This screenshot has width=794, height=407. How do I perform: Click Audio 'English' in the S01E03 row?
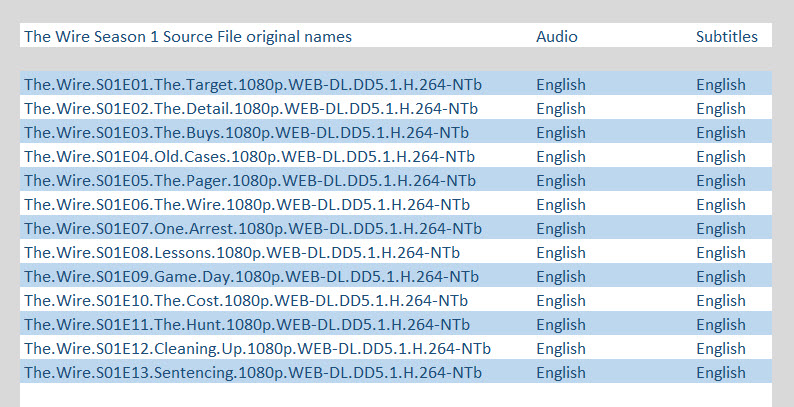pyautogui.click(x=561, y=133)
